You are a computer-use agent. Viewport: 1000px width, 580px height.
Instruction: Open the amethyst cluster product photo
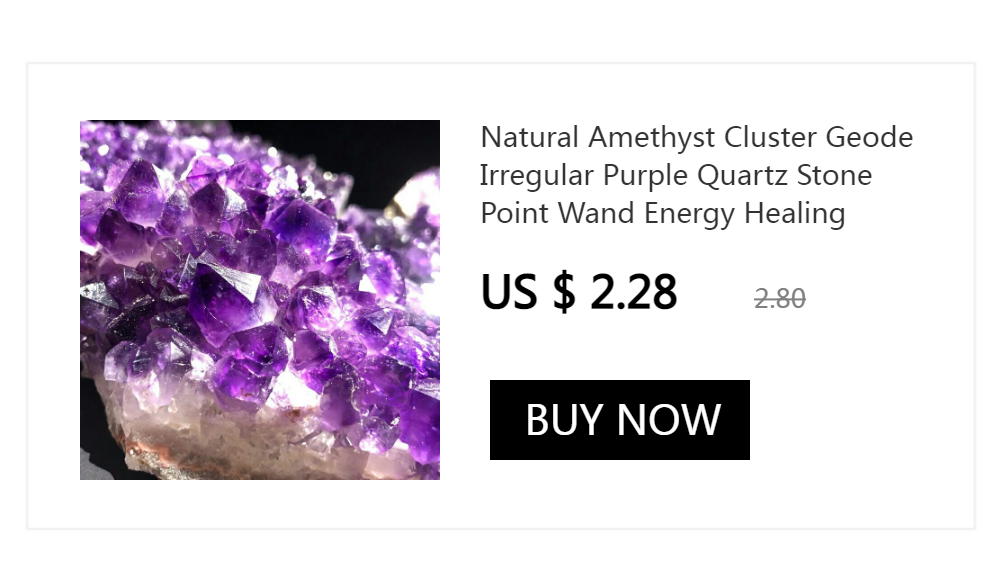pyautogui.click(x=260, y=300)
